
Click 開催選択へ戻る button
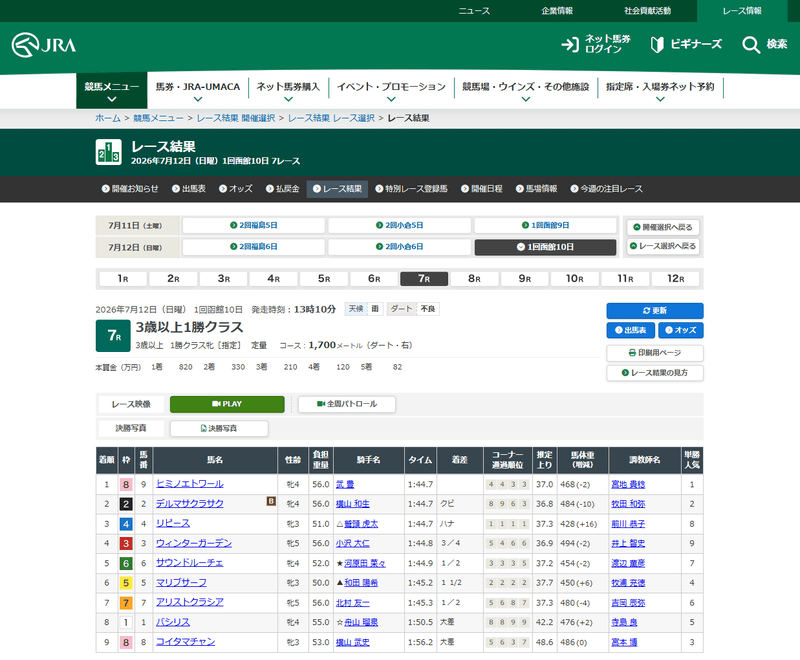coord(663,227)
